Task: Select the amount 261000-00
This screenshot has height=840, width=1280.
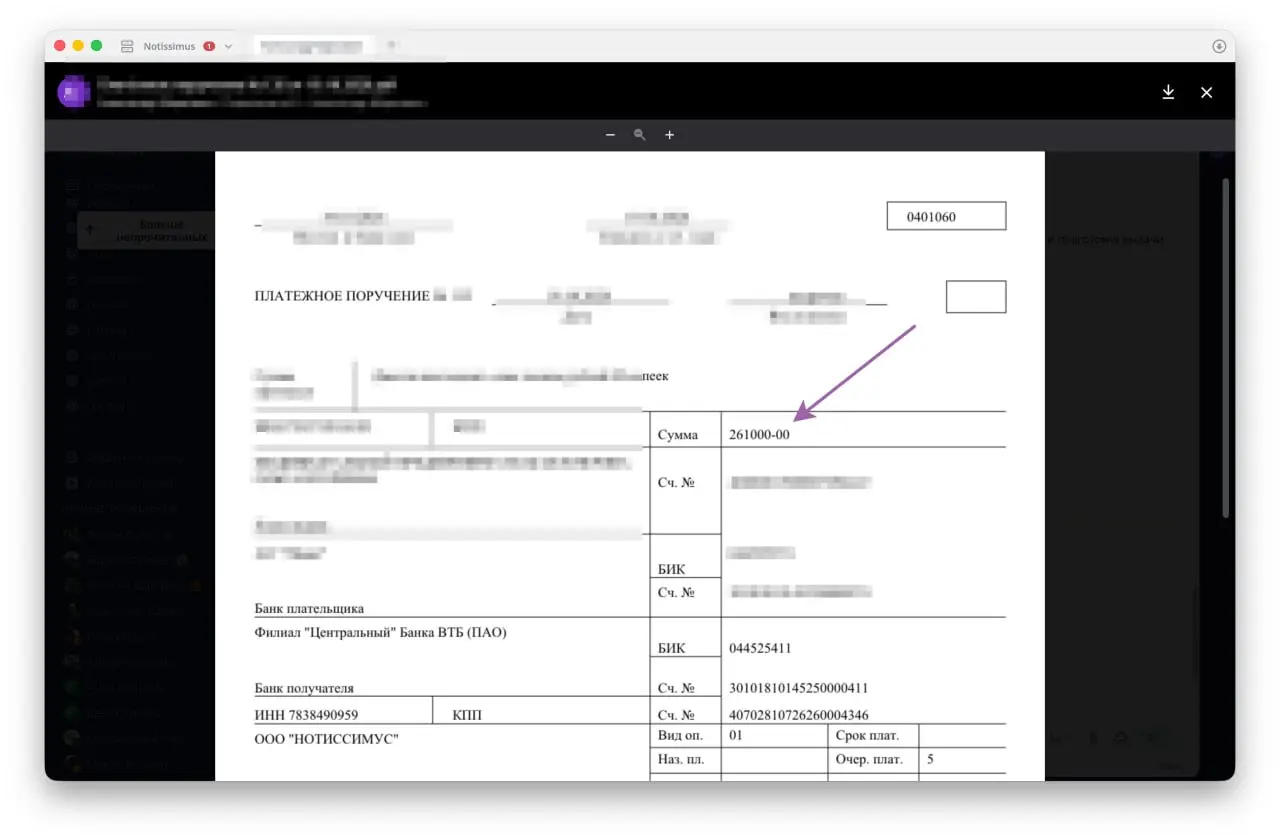Action: coord(760,435)
